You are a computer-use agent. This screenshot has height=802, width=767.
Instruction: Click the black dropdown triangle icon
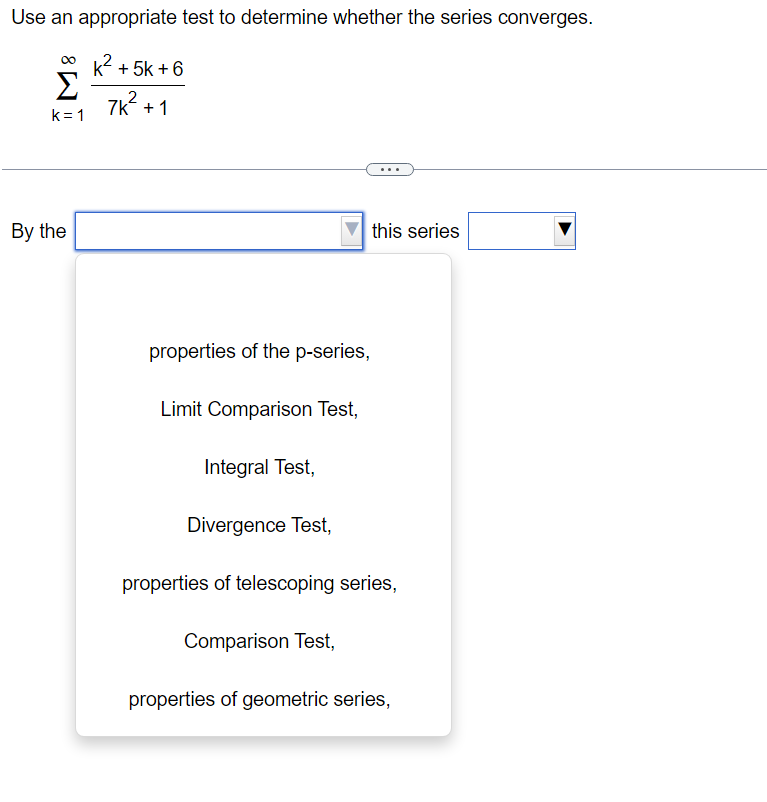tap(563, 231)
